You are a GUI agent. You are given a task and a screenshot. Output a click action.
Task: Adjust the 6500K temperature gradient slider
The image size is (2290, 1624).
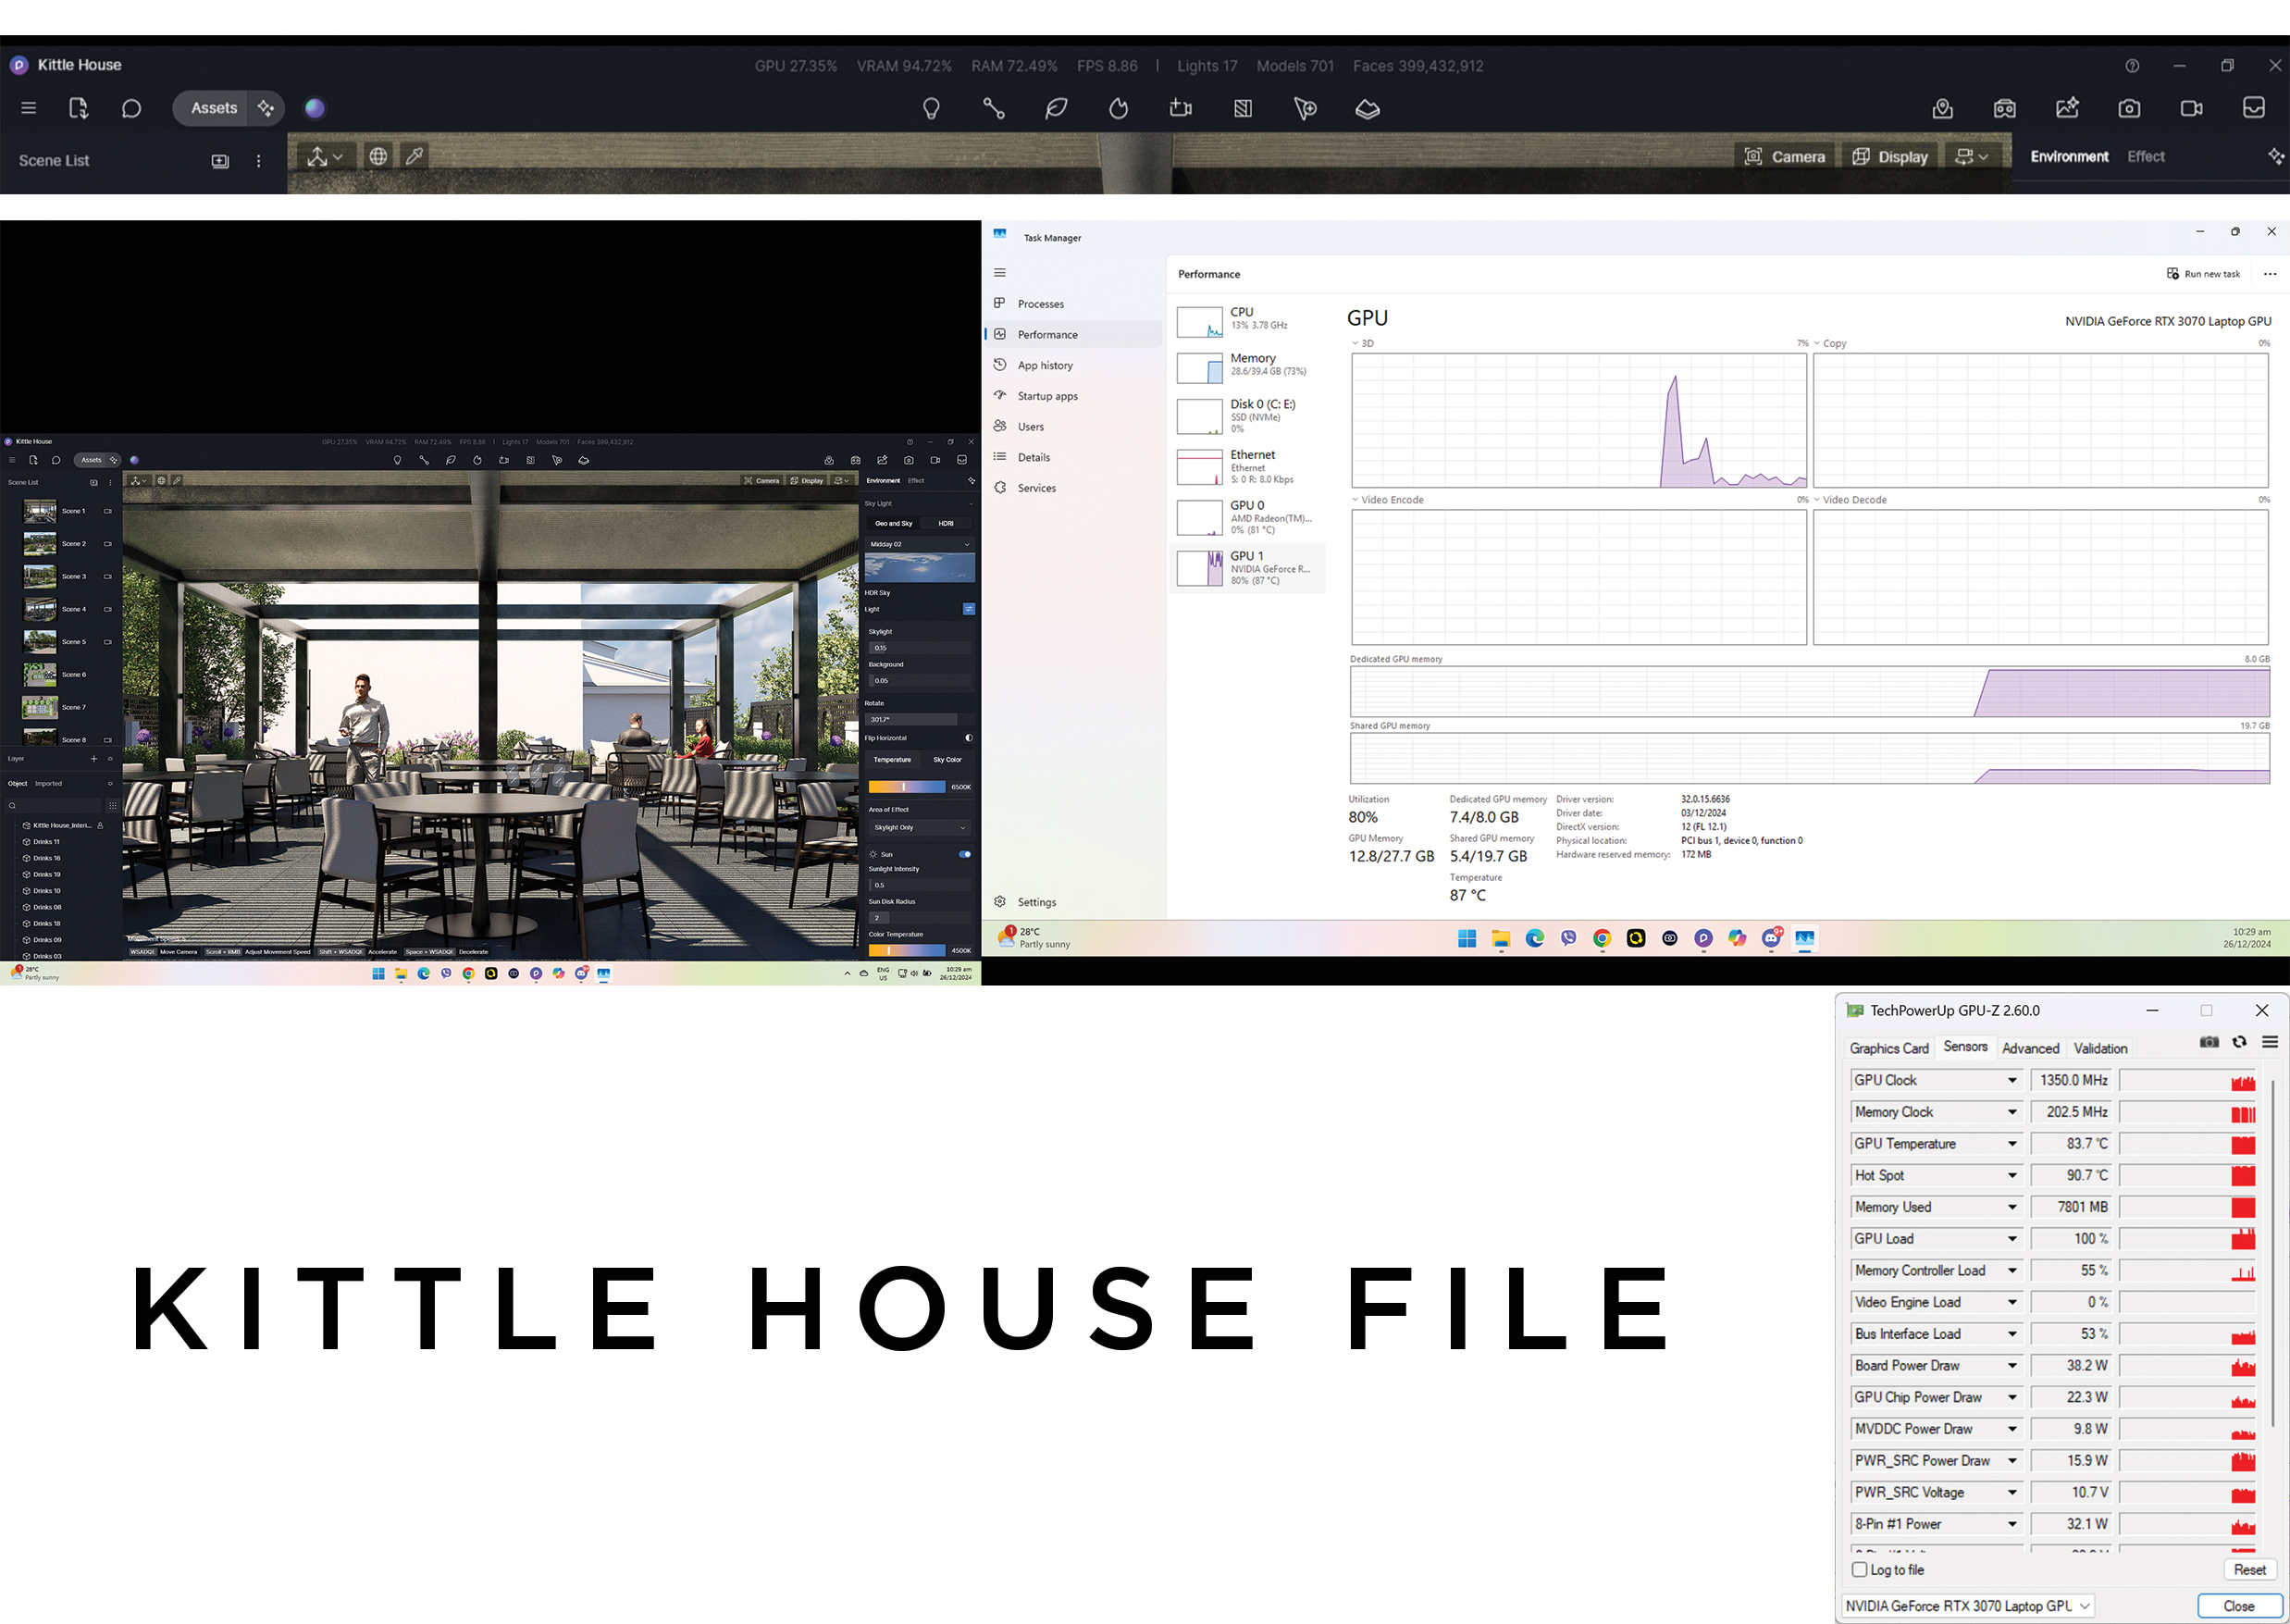(x=906, y=787)
